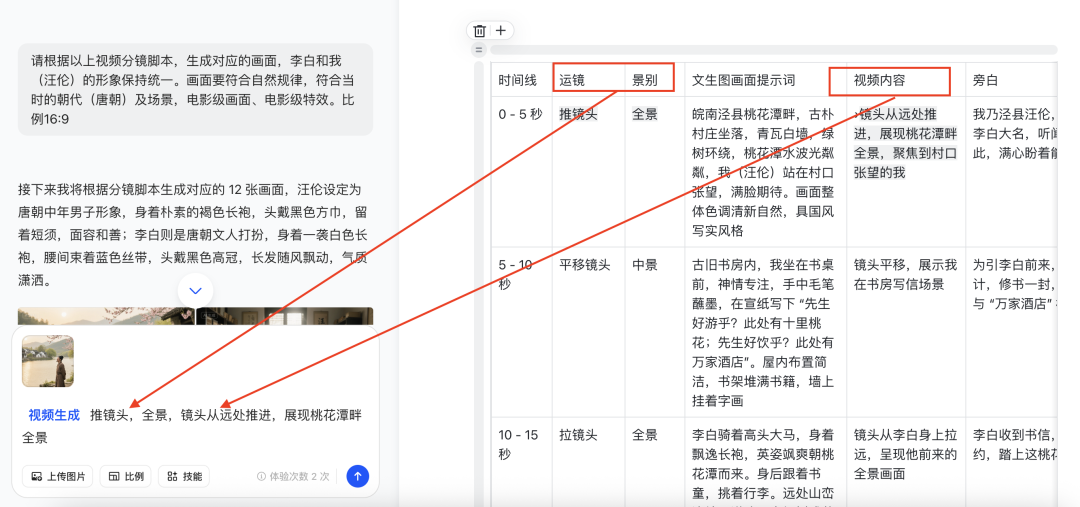
Task: Click 上传图片 upload image button
Action: pos(57,476)
